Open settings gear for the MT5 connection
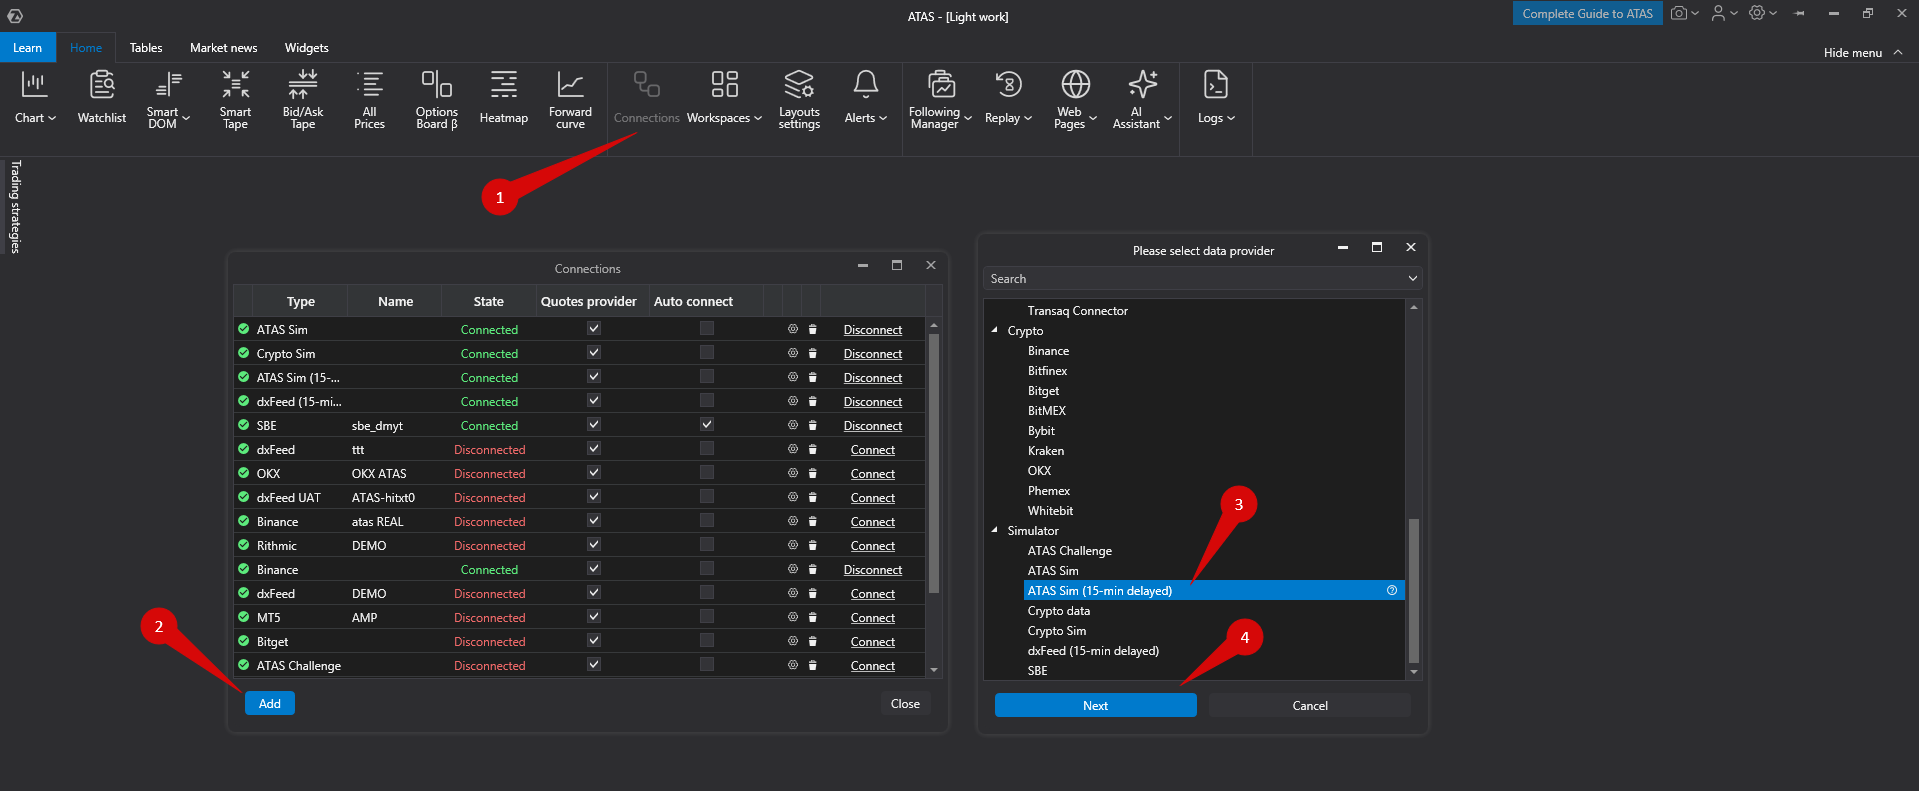 (793, 617)
